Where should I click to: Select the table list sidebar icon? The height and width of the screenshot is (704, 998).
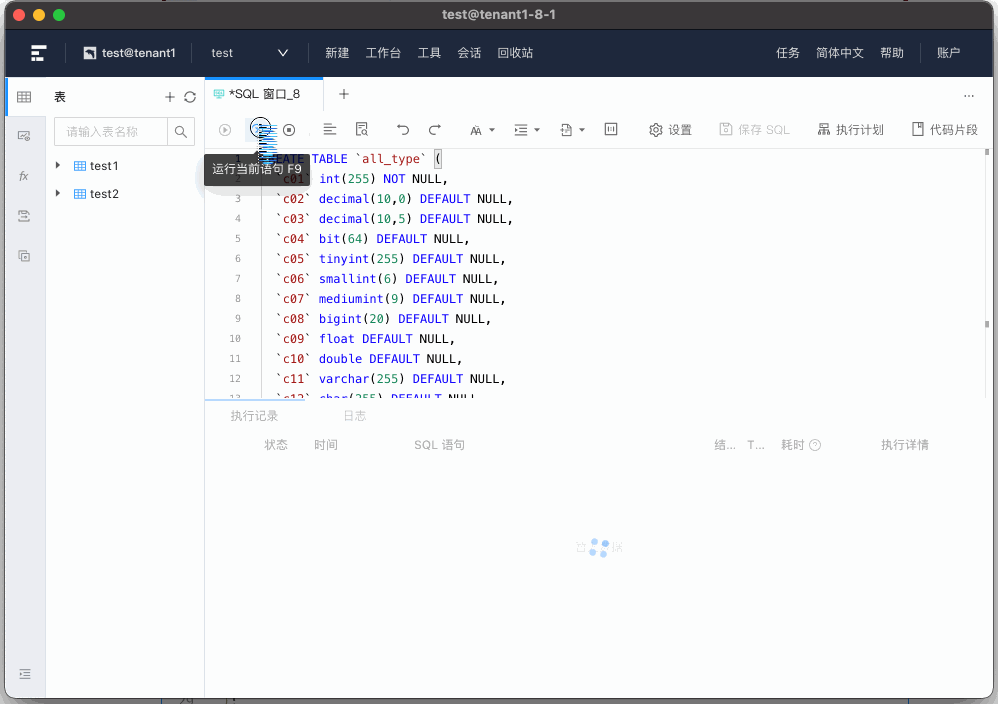click(24, 97)
